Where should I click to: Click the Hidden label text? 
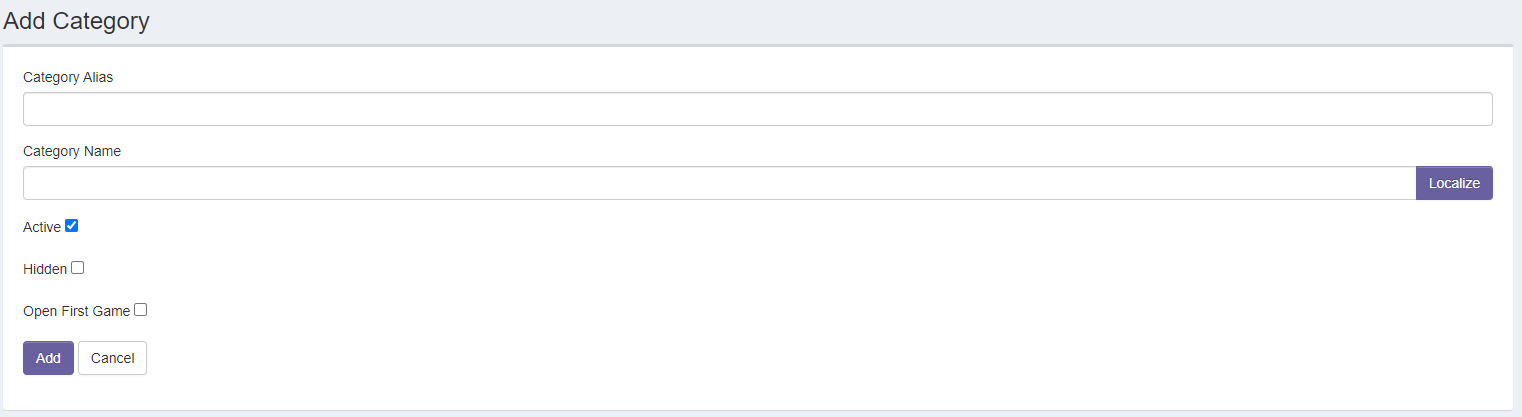click(x=45, y=269)
